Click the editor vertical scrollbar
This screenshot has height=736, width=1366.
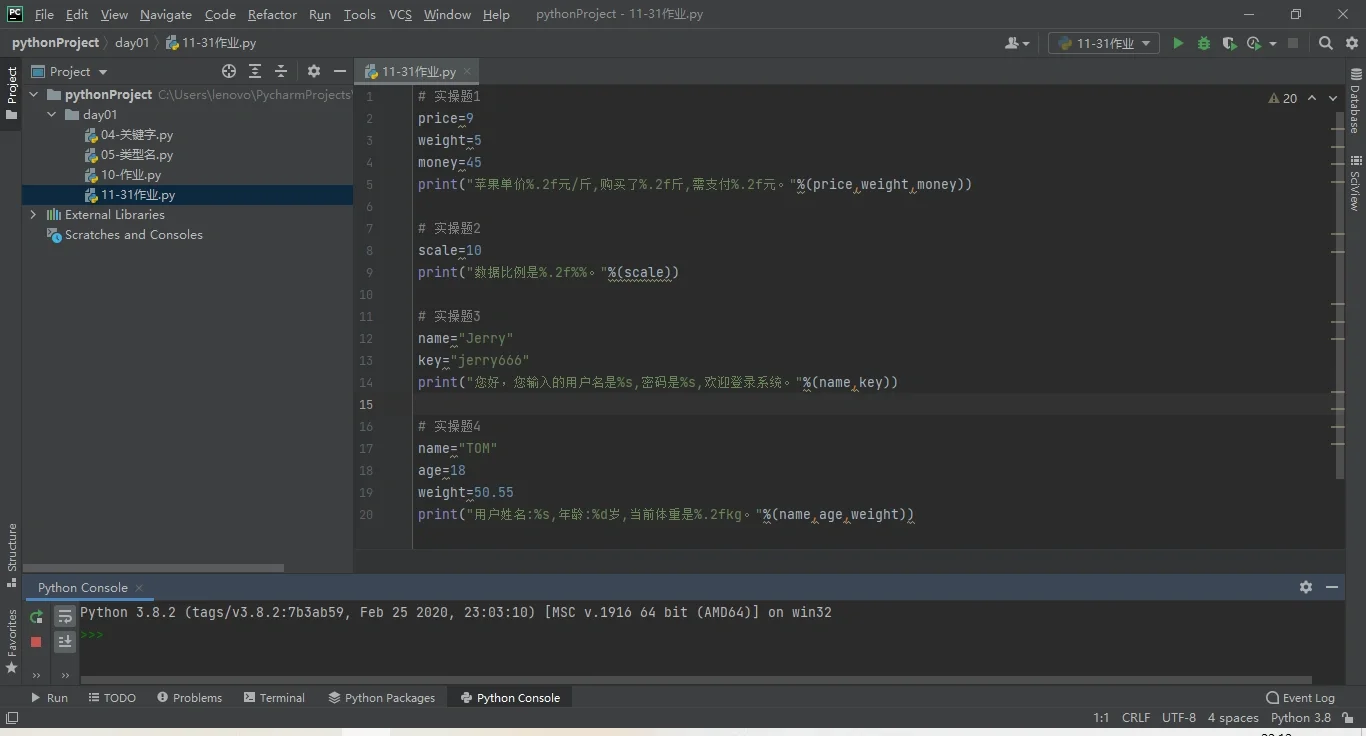coord(1341,296)
